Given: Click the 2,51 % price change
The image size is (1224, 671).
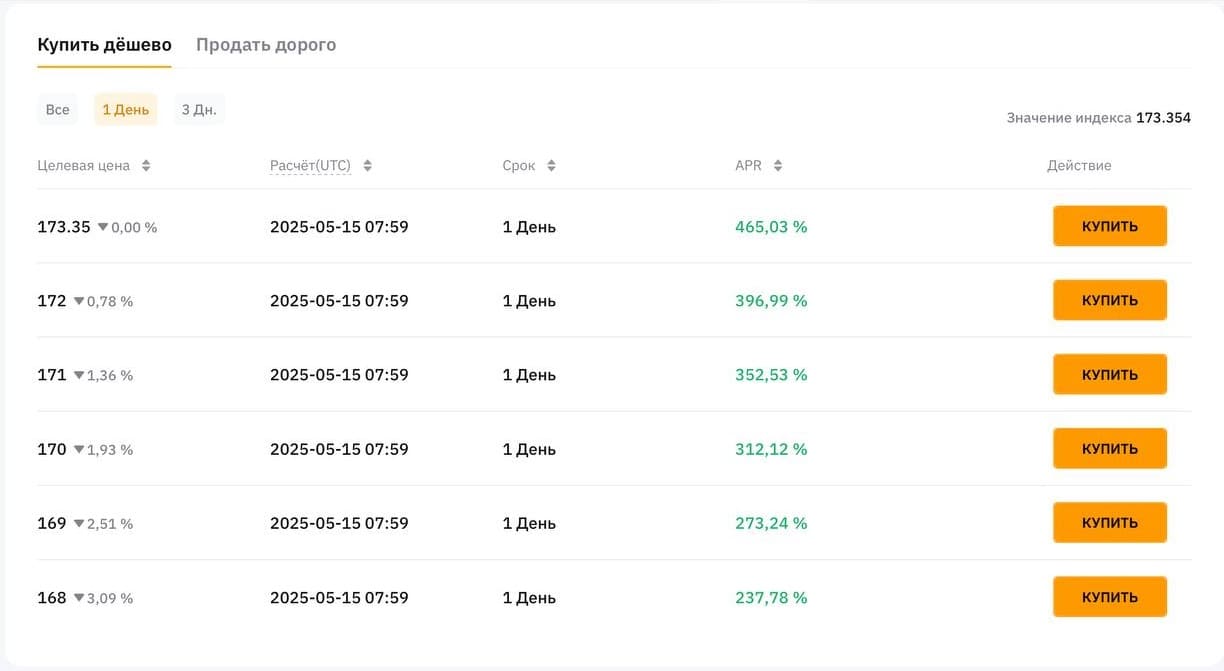Looking at the screenshot, I should pyautogui.click(x=110, y=524).
